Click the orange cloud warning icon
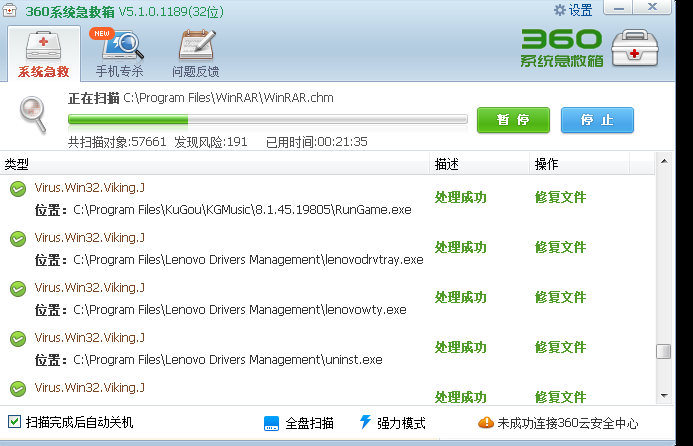693x446 pixels. click(x=486, y=423)
